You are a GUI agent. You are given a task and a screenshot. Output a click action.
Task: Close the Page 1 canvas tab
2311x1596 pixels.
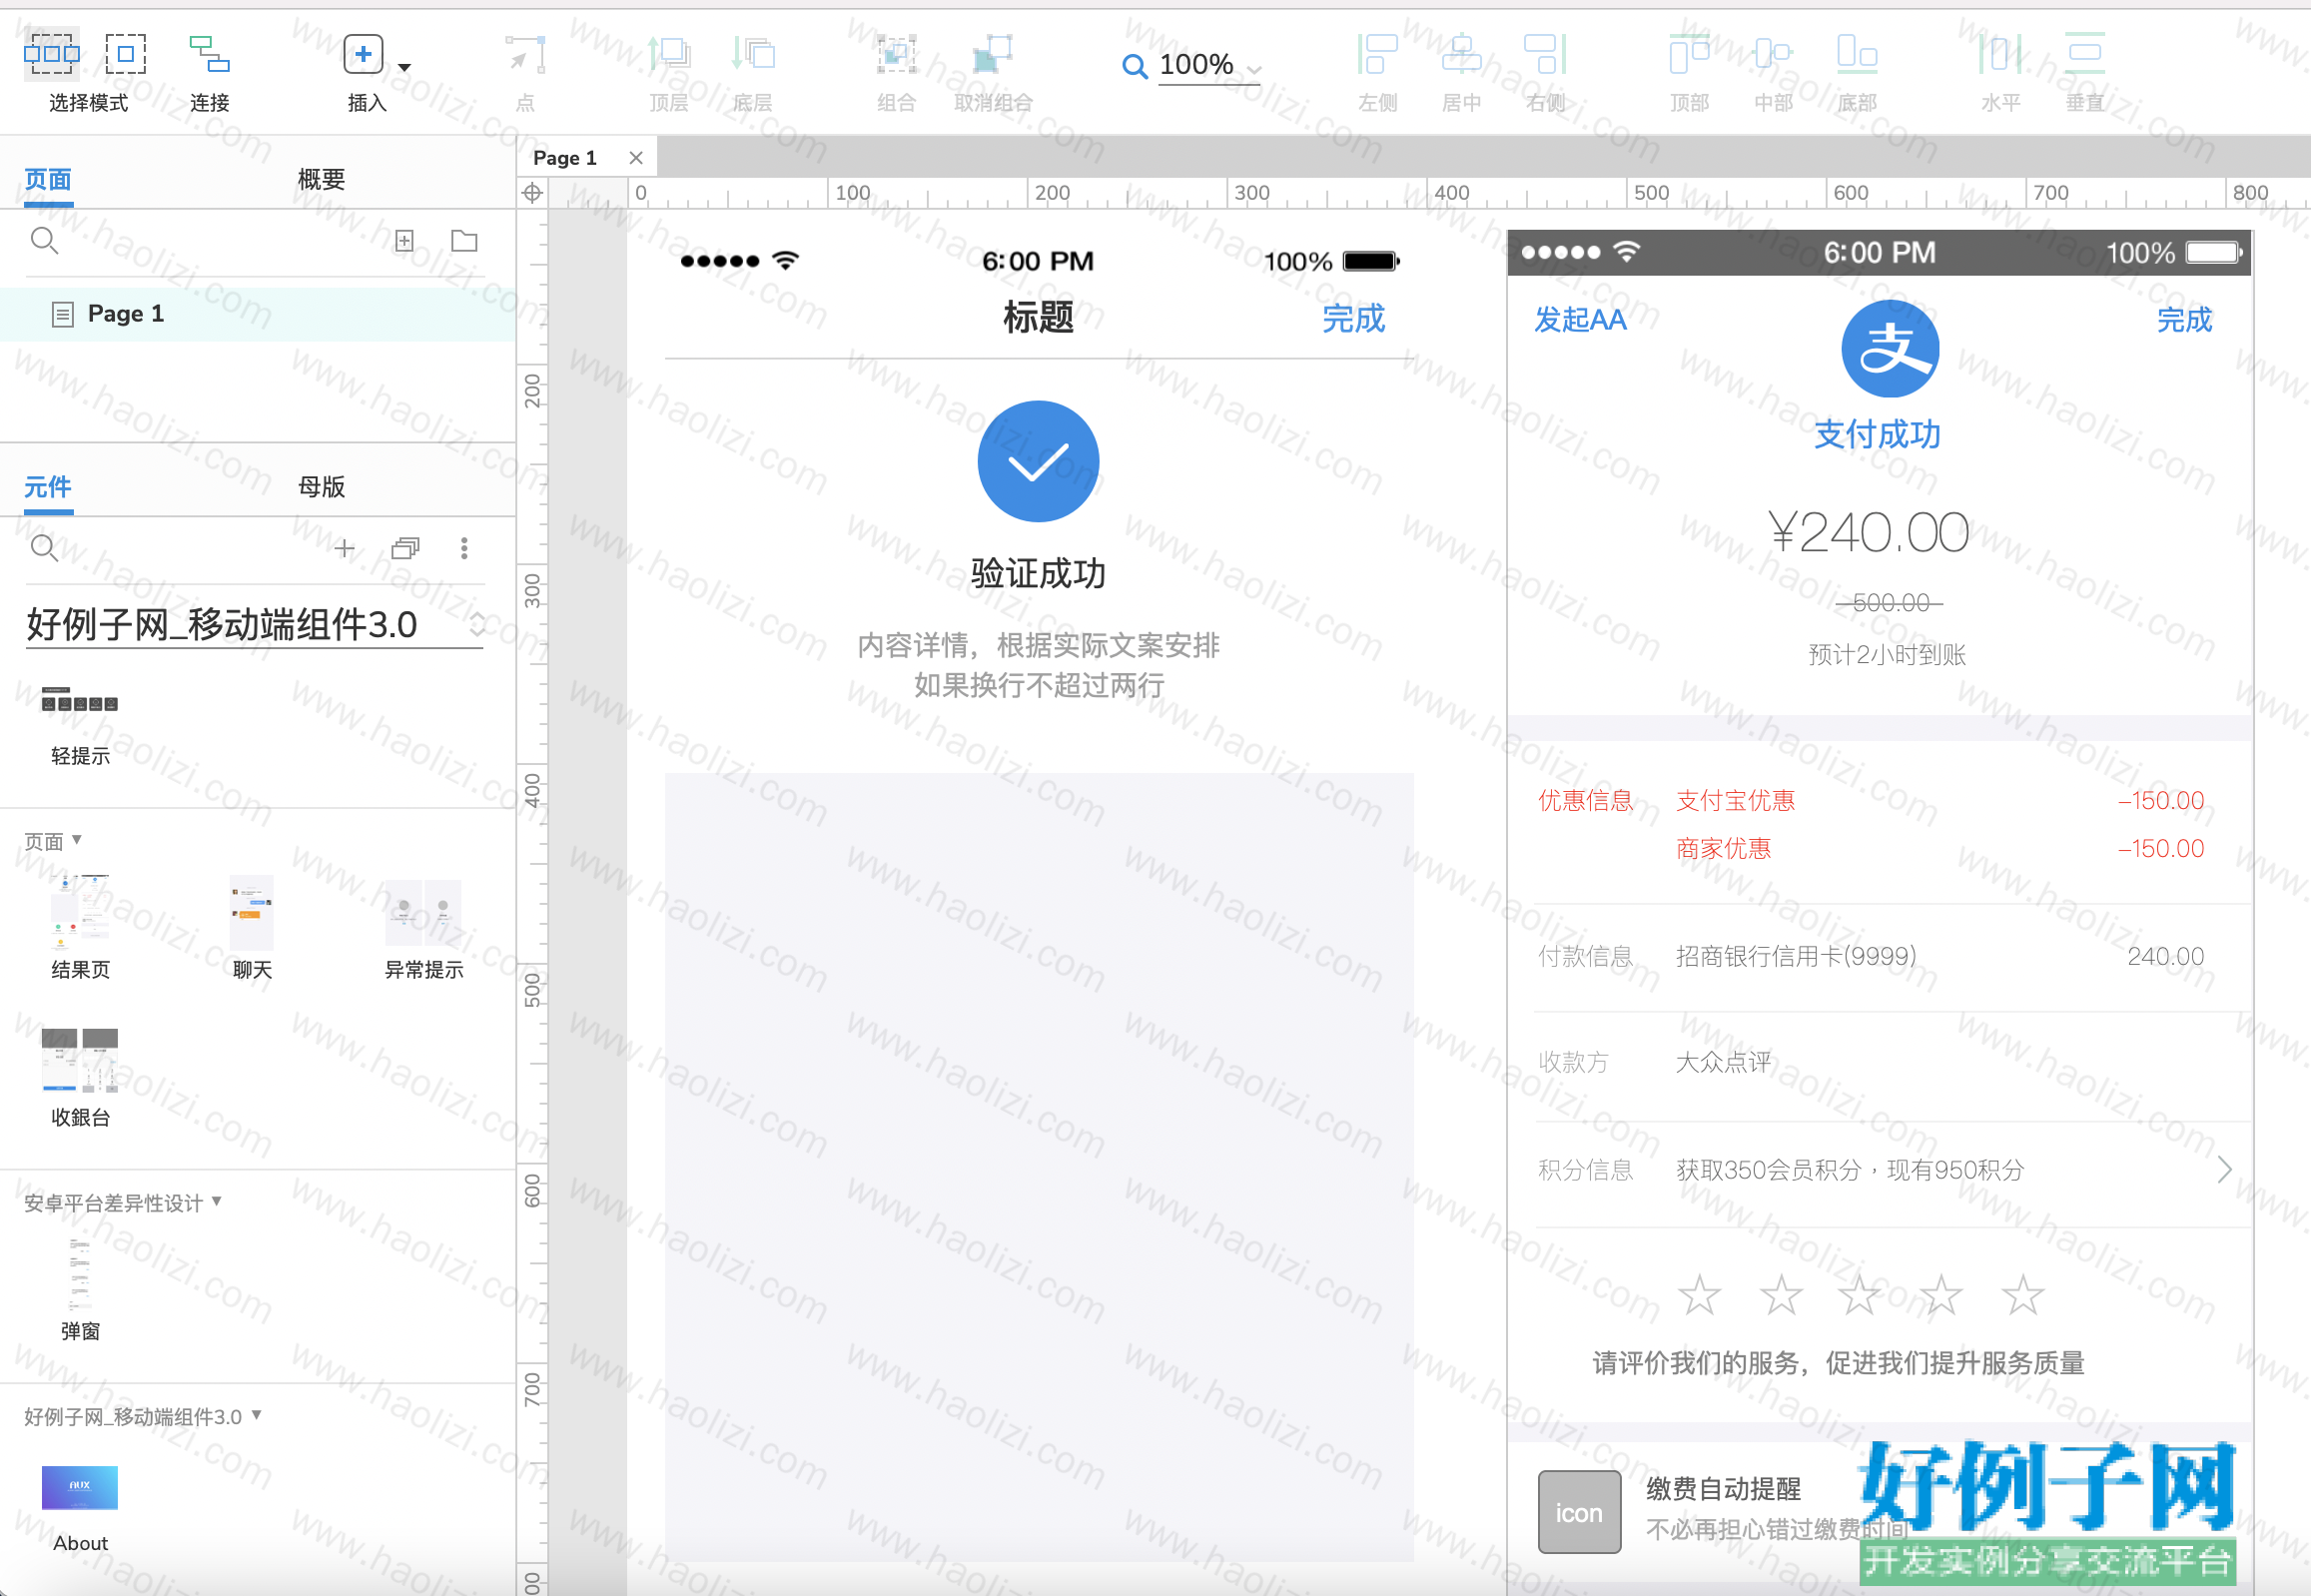tap(635, 158)
